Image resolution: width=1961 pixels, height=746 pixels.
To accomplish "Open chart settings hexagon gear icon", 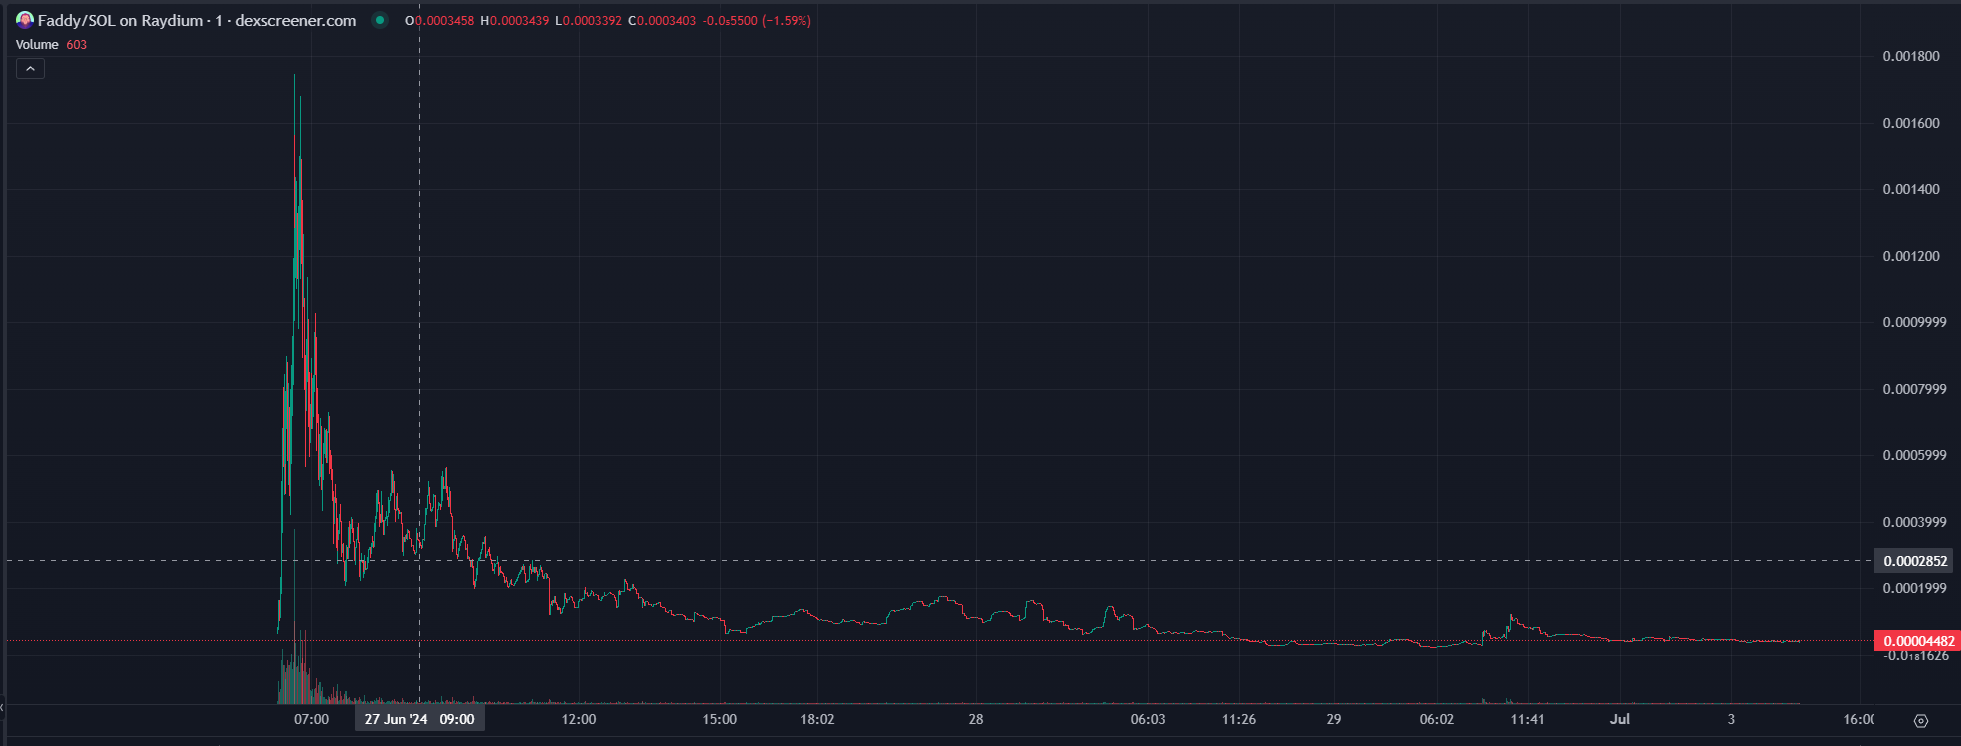I will 1920,720.
